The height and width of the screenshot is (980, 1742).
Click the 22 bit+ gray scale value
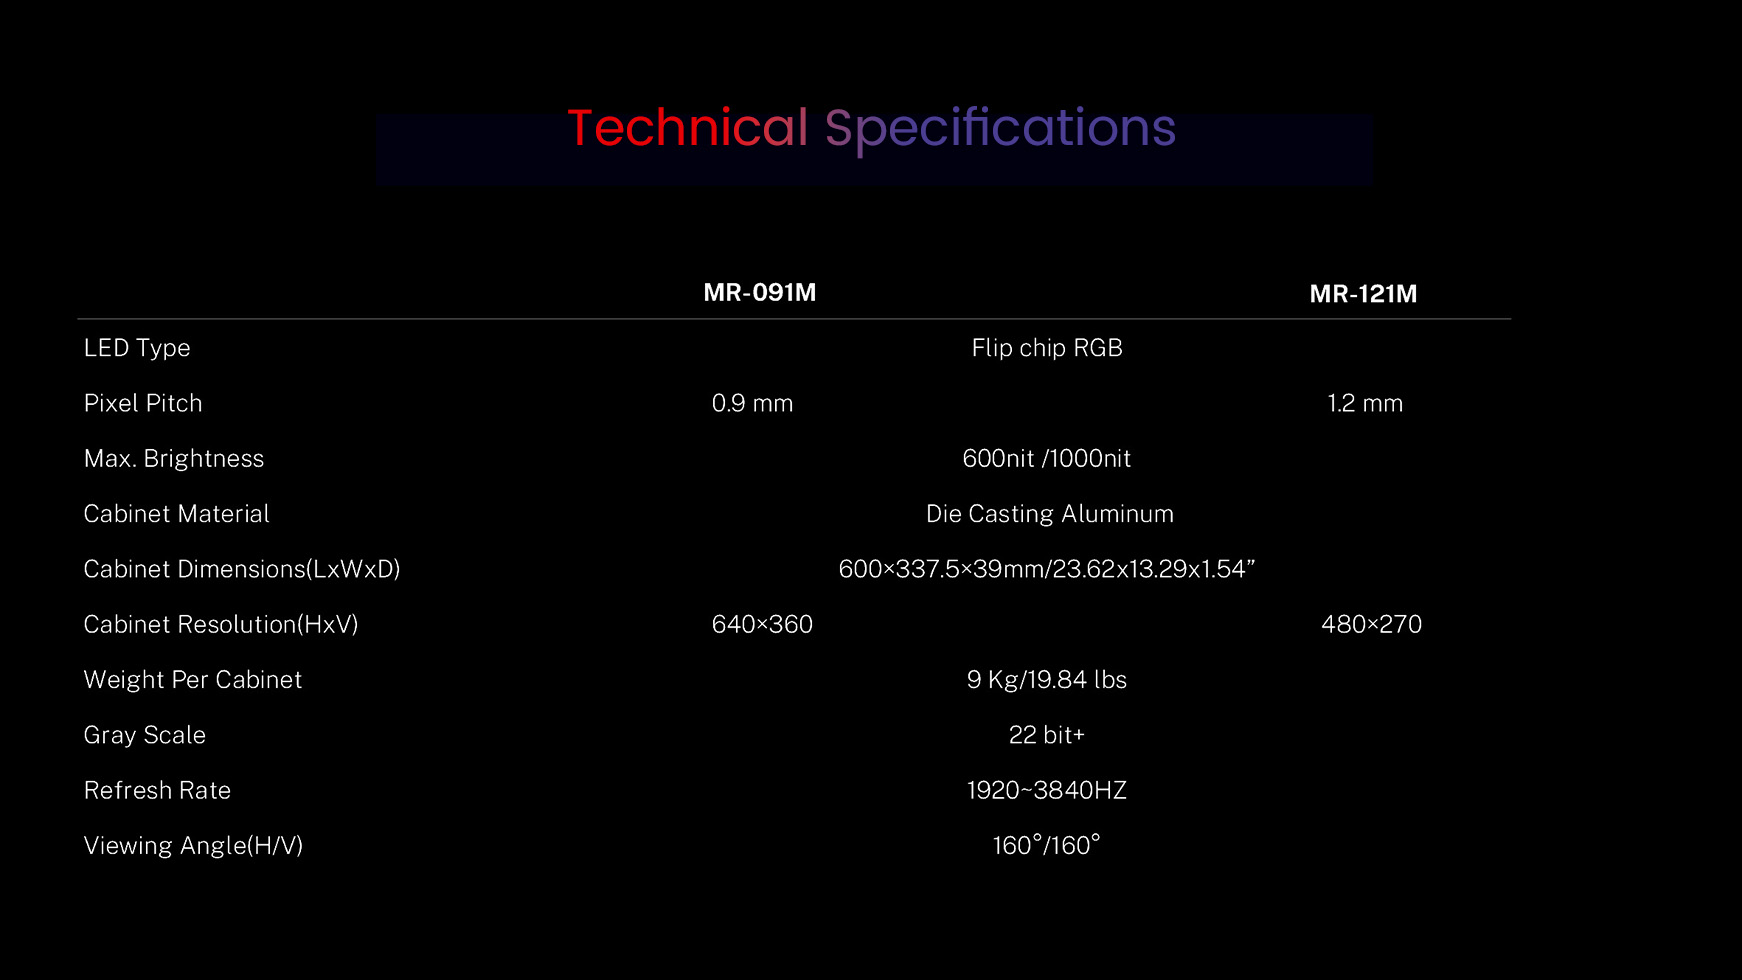1046,735
